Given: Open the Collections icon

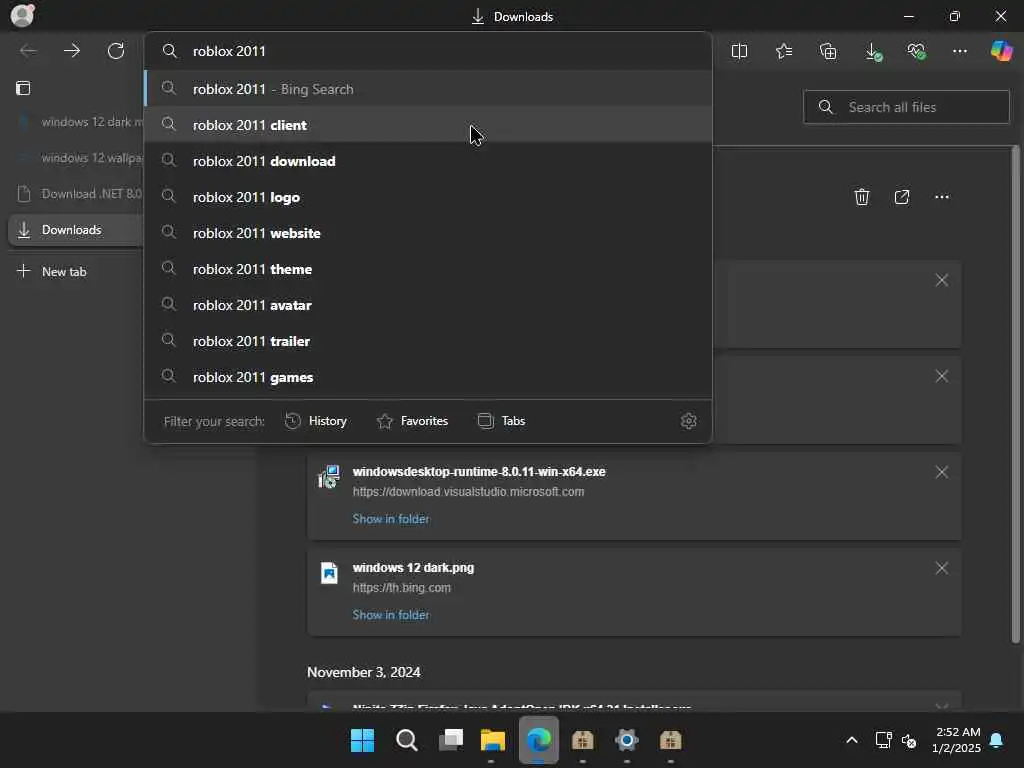Looking at the screenshot, I should coord(828,51).
